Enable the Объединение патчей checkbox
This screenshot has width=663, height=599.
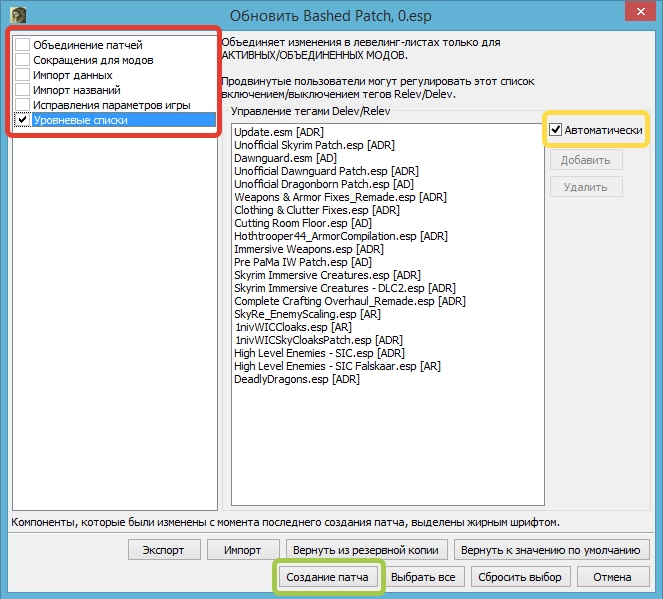[23, 45]
